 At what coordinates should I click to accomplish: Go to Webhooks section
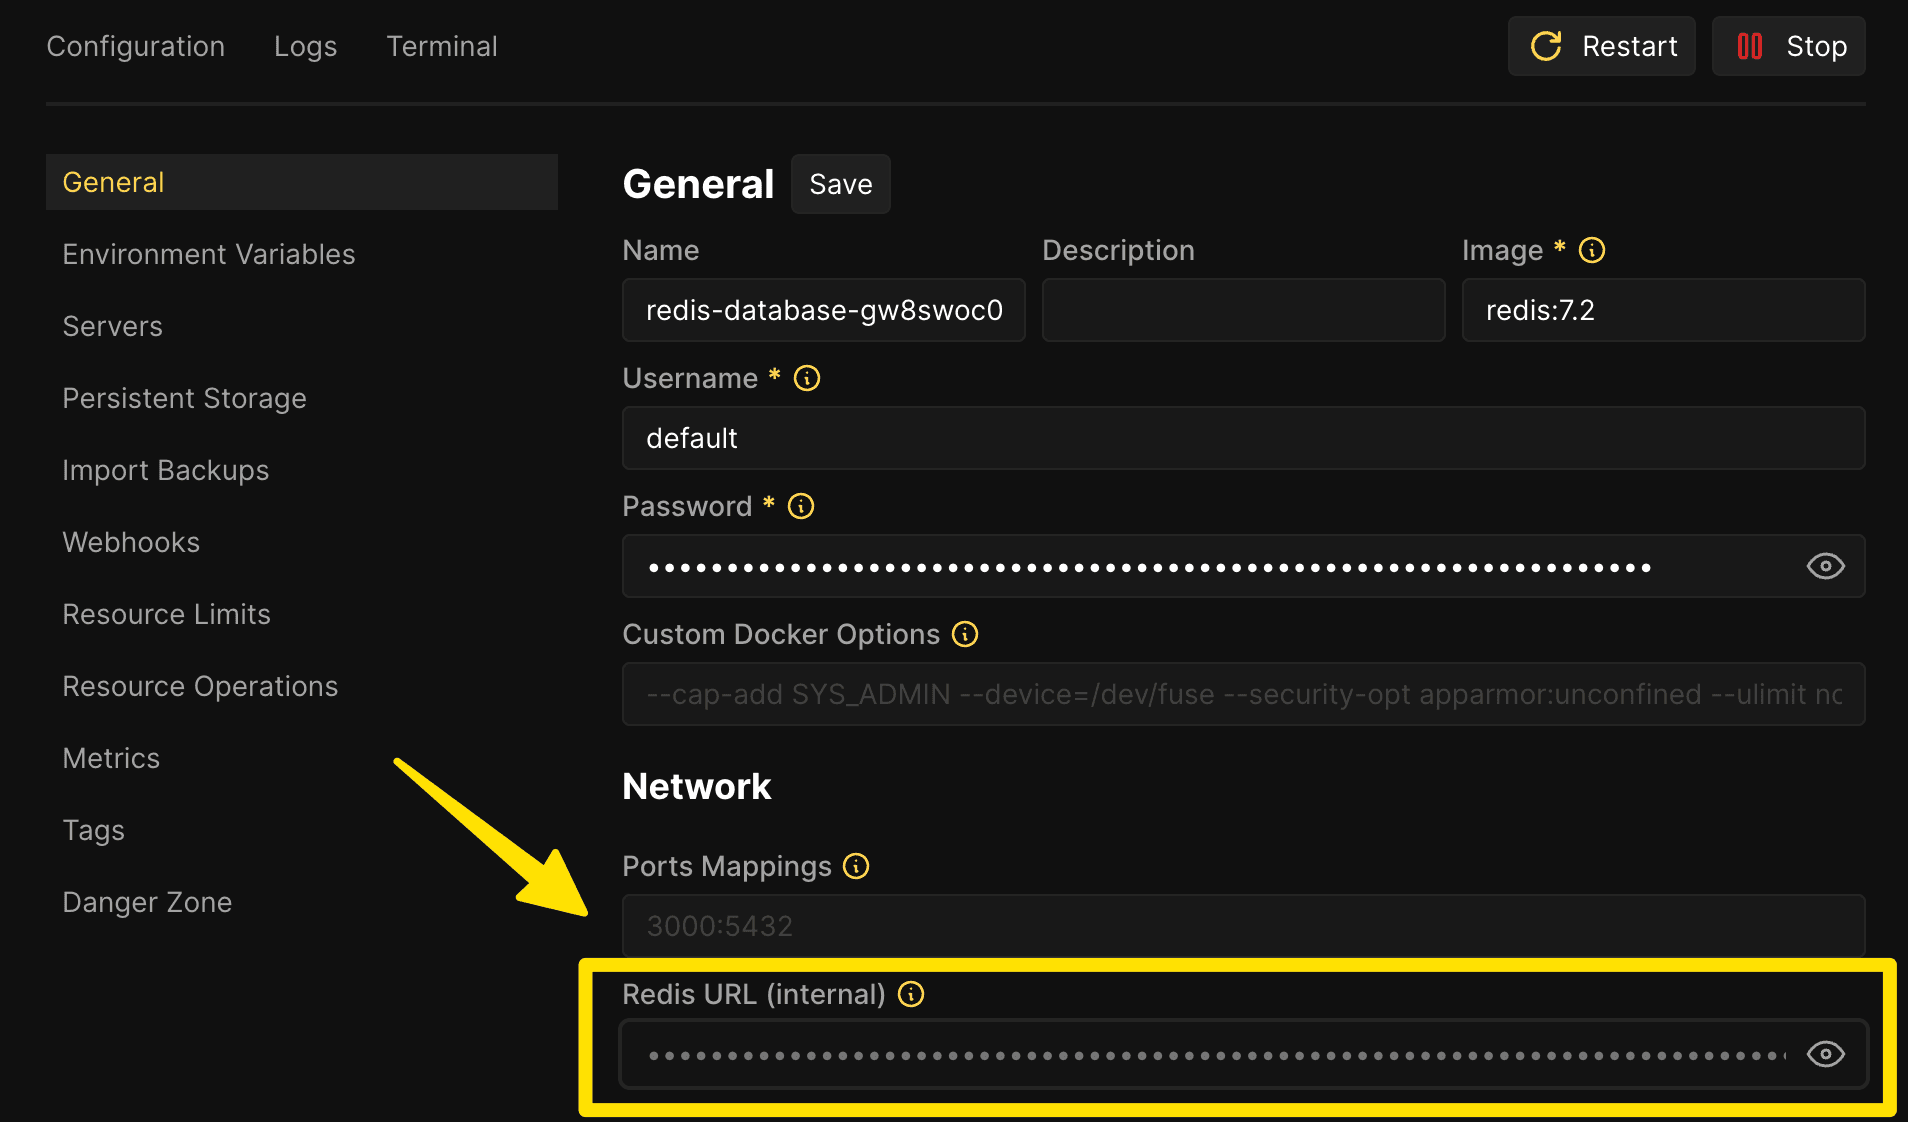(x=302, y=542)
